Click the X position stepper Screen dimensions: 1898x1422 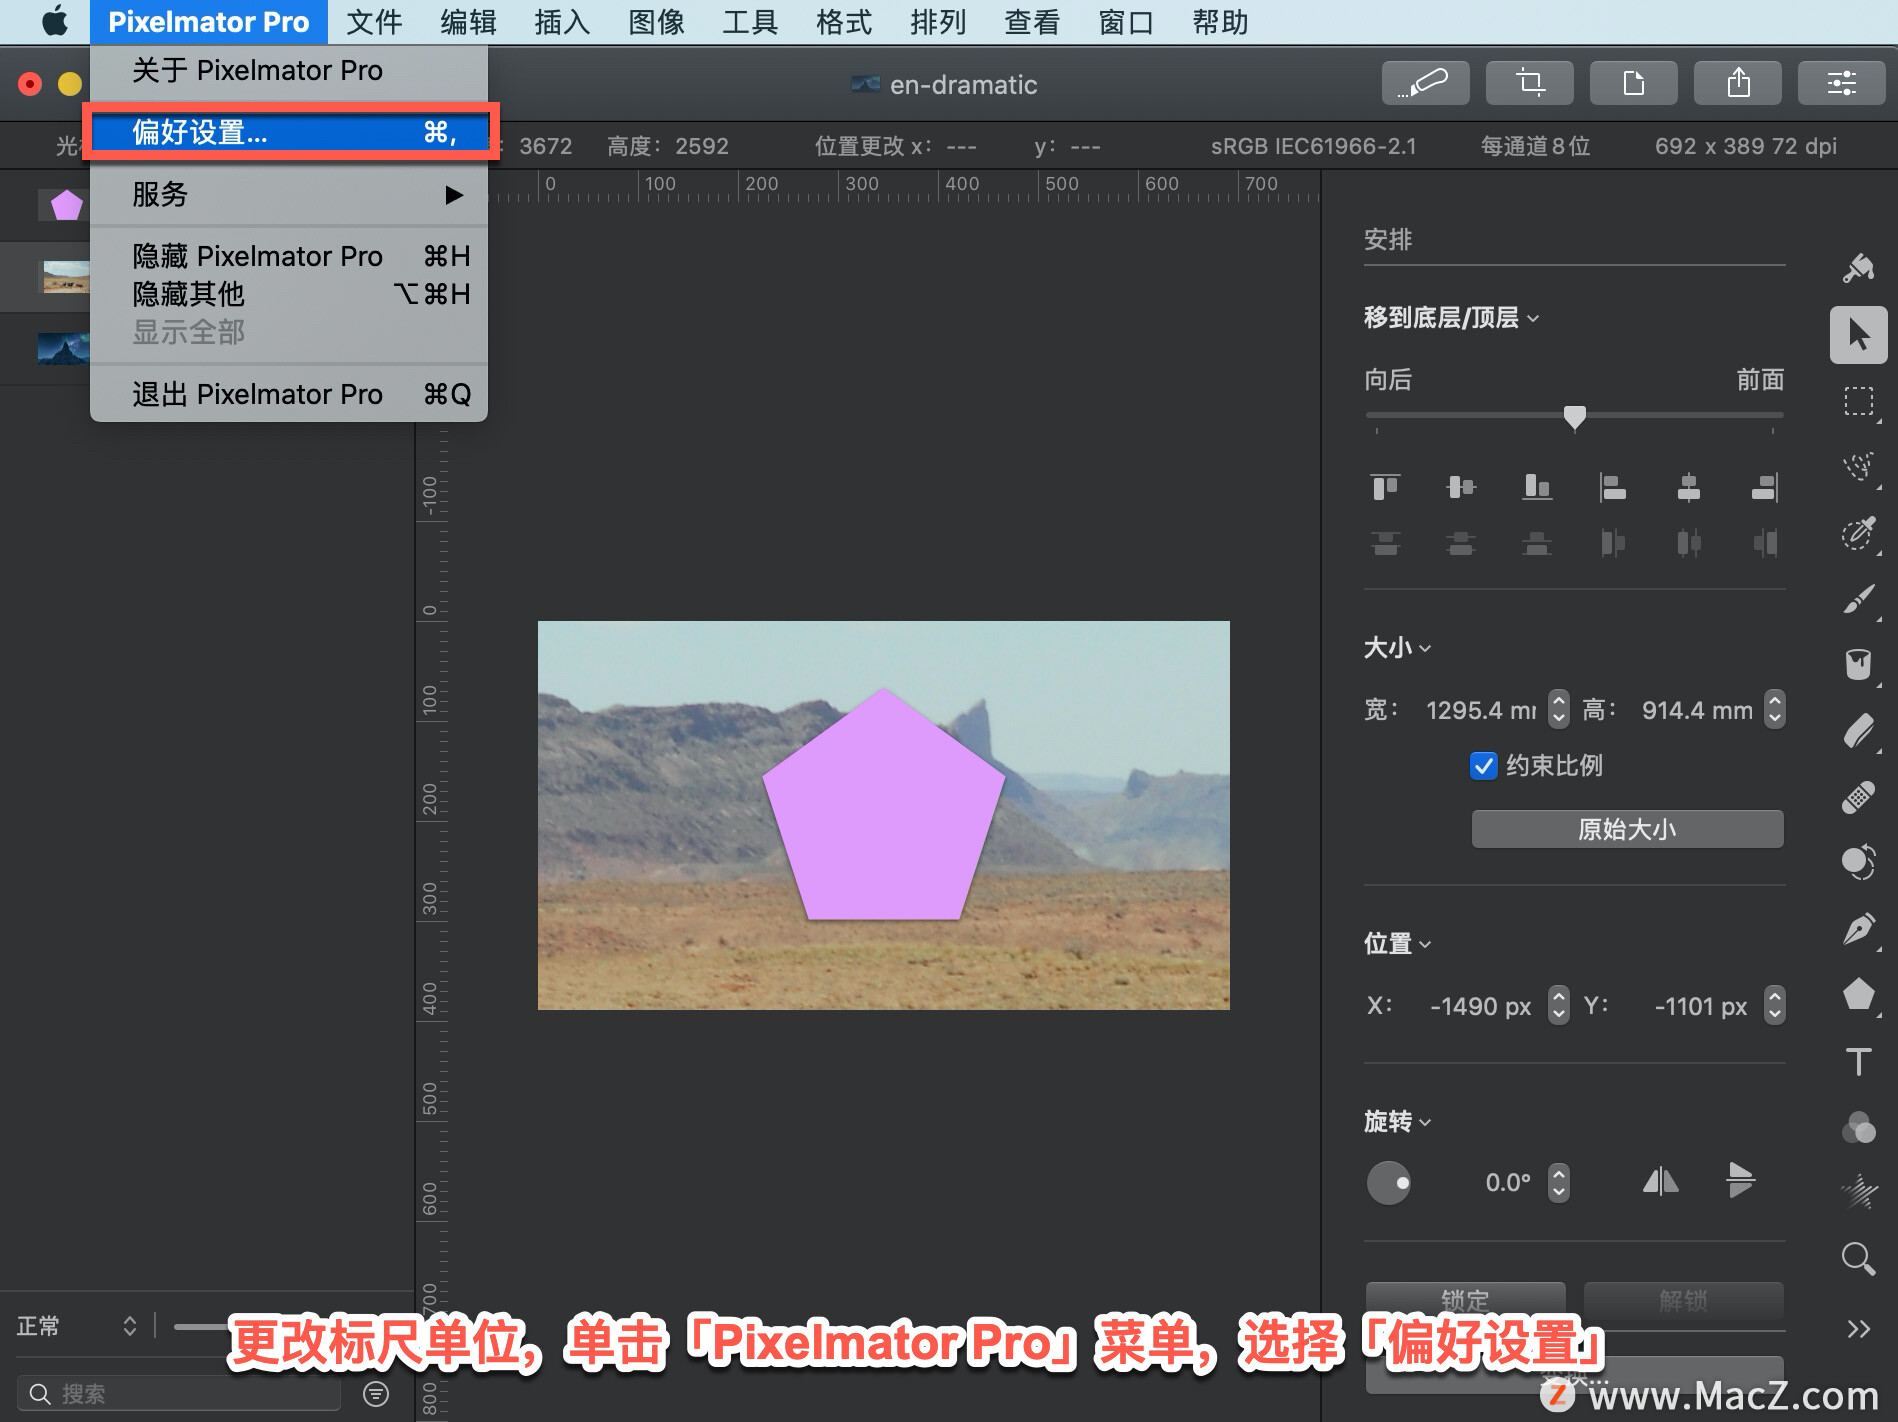point(1559,1005)
